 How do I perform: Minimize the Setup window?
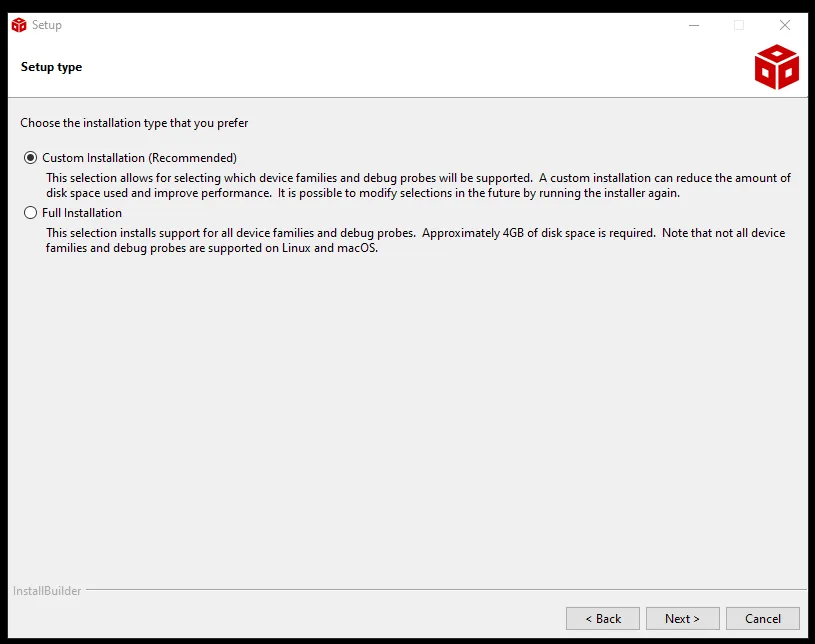pos(693,25)
